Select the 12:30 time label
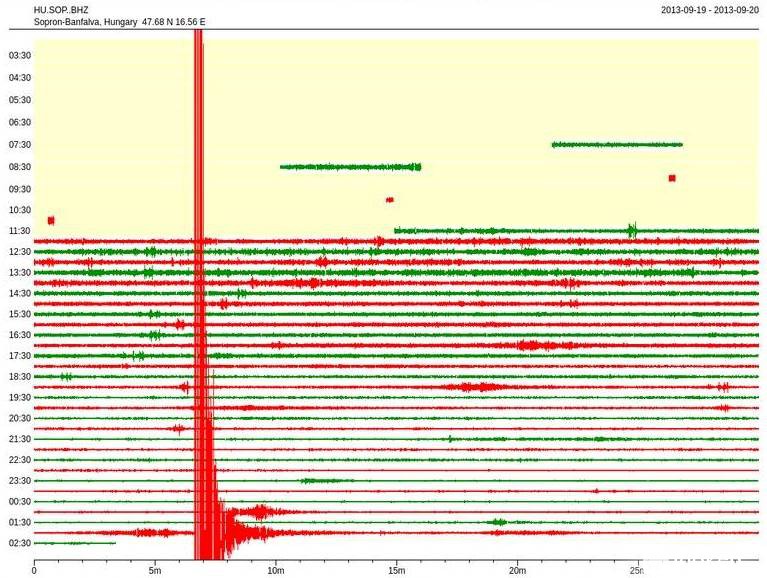 click(x=20, y=251)
